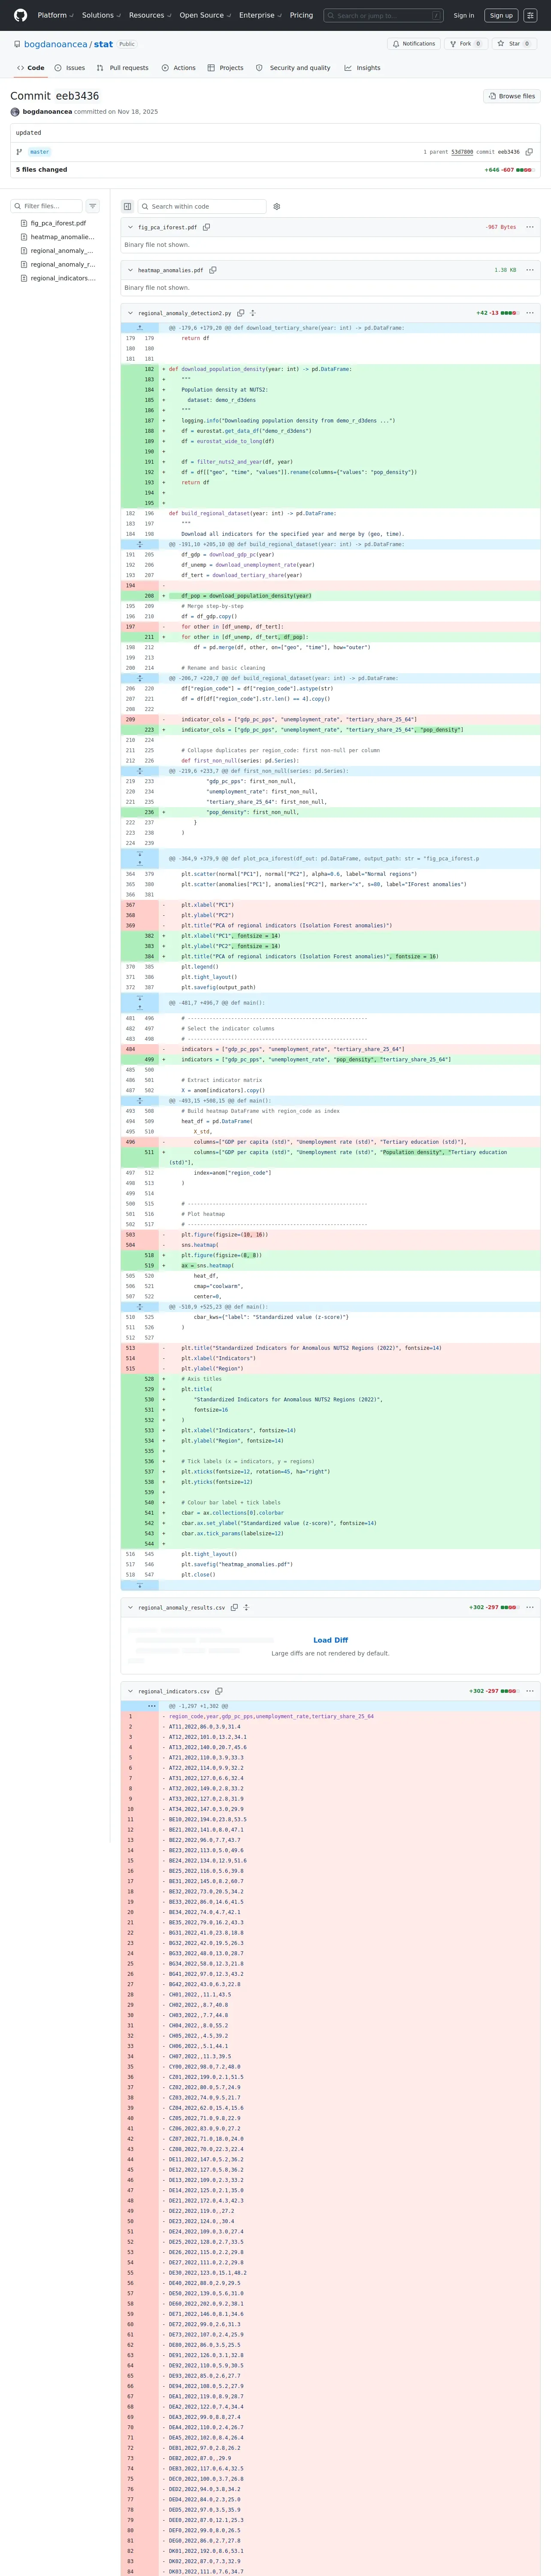Collapse heatmap_anomalies.pdf diff
Image resolution: width=551 pixels, height=2576 pixels.
(131, 270)
